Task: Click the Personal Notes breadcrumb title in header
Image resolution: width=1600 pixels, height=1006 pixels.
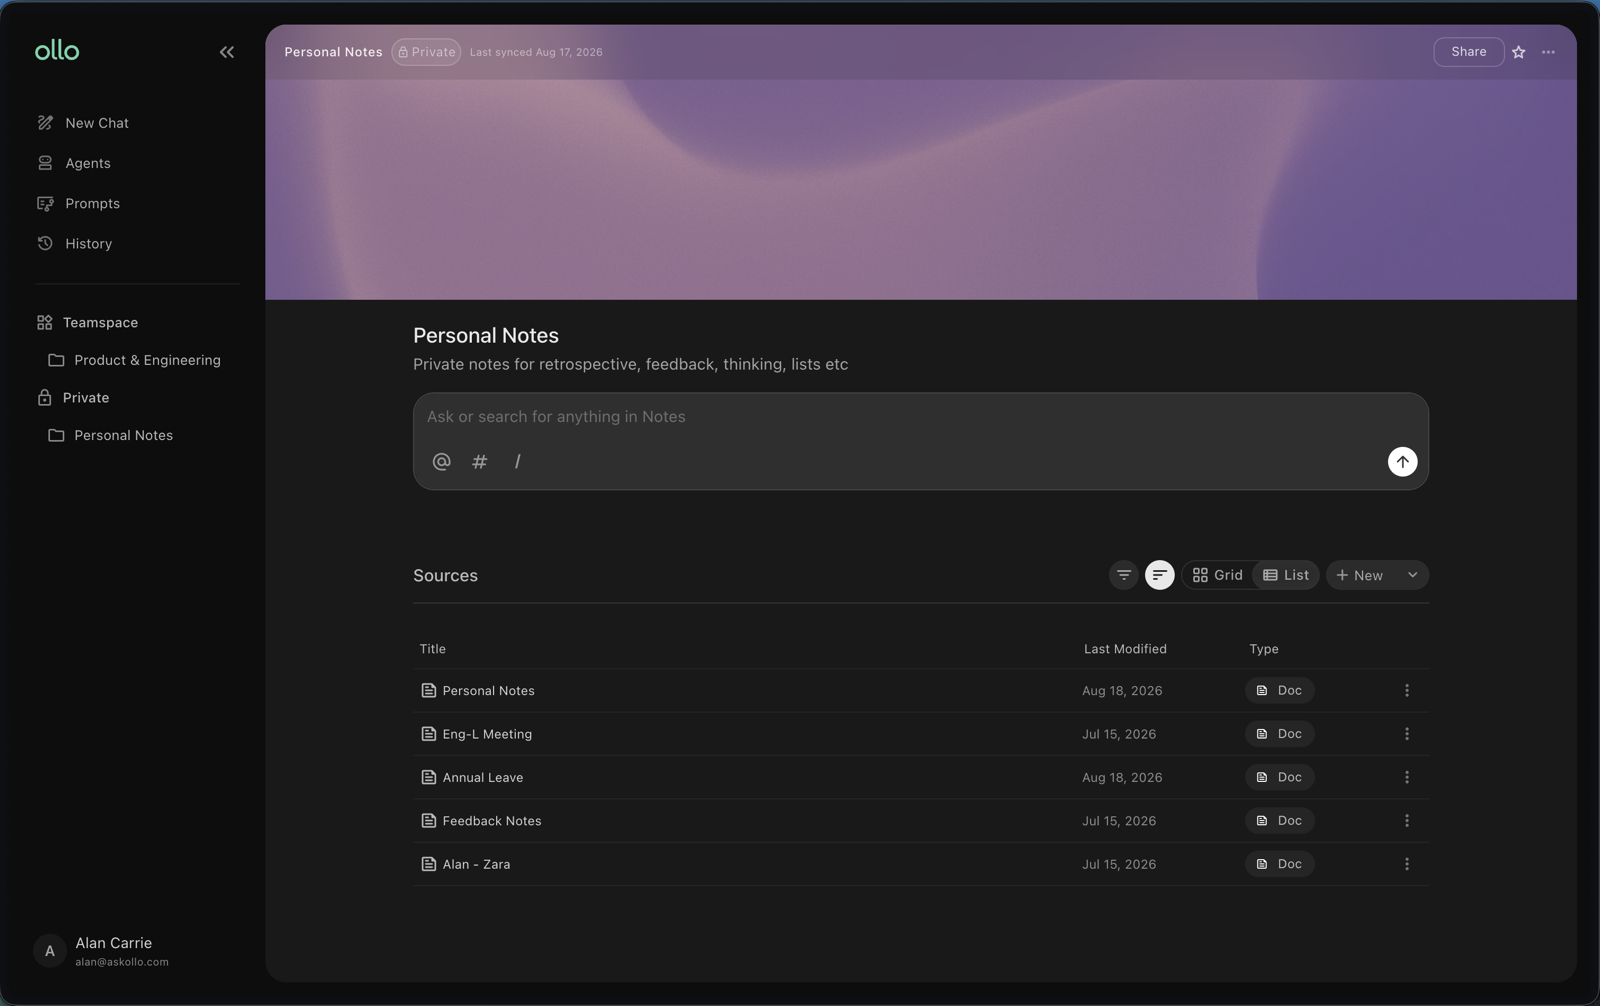Action: (x=333, y=52)
